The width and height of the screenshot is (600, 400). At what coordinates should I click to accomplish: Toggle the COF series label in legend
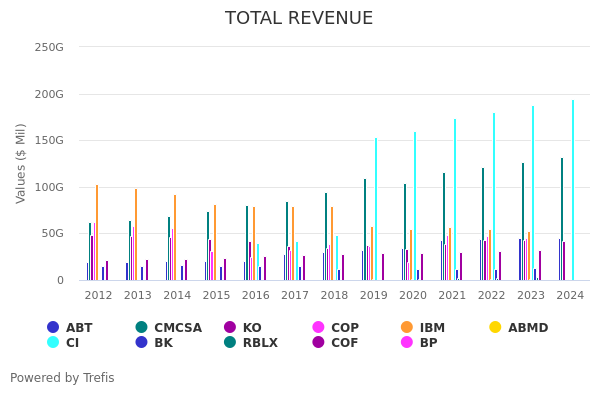tap(345, 343)
